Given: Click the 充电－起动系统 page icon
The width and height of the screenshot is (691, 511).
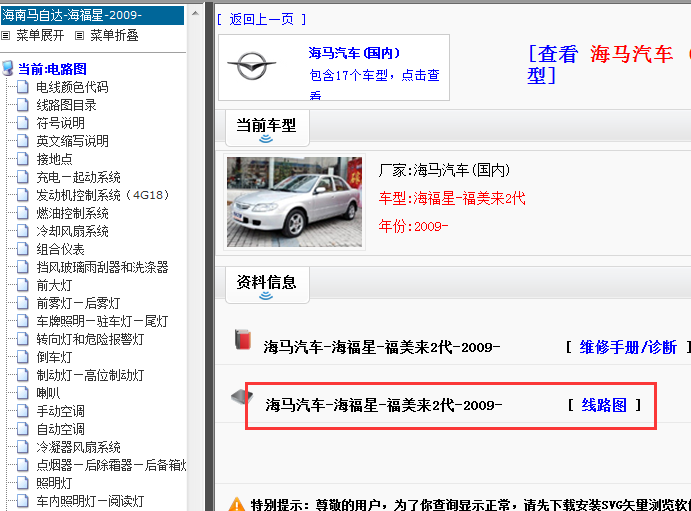Looking at the screenshot, I should [x=22, y=177].
